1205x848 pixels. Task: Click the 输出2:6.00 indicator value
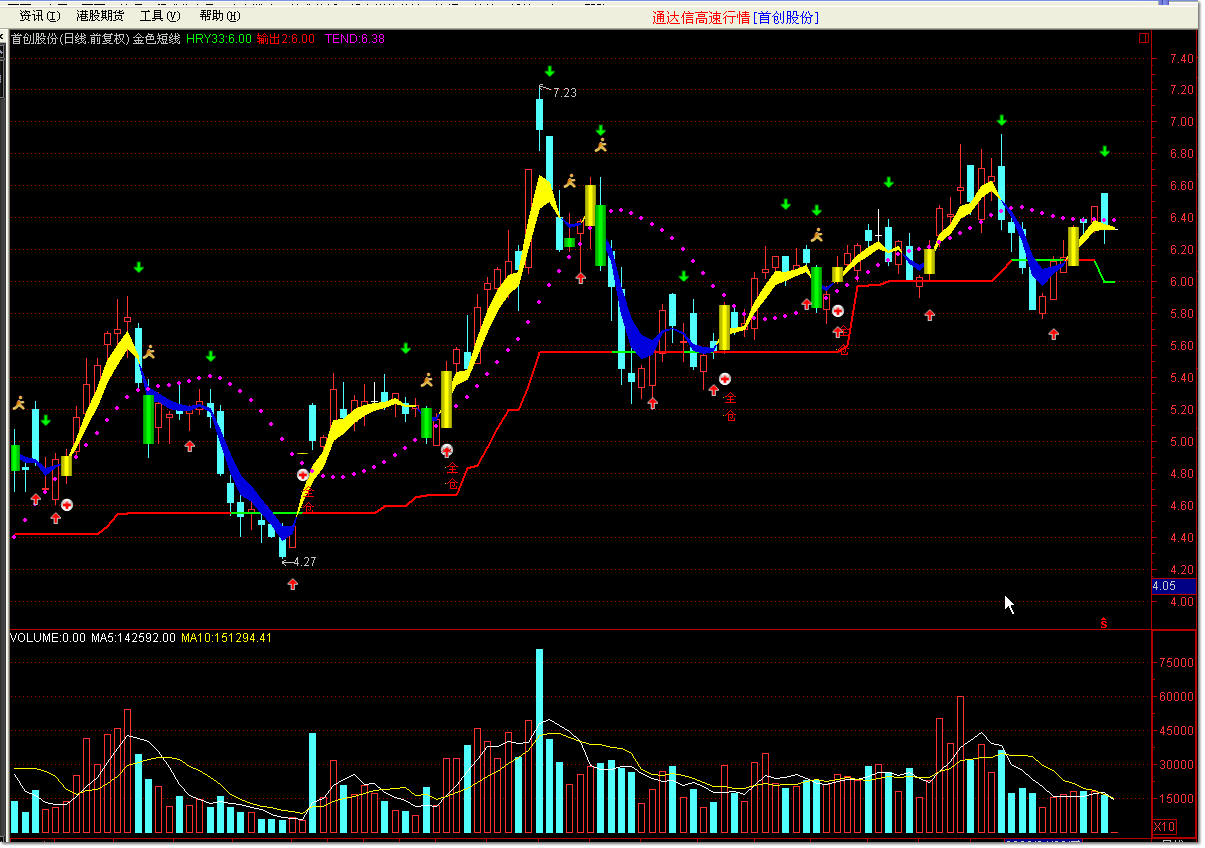point(286,39)
